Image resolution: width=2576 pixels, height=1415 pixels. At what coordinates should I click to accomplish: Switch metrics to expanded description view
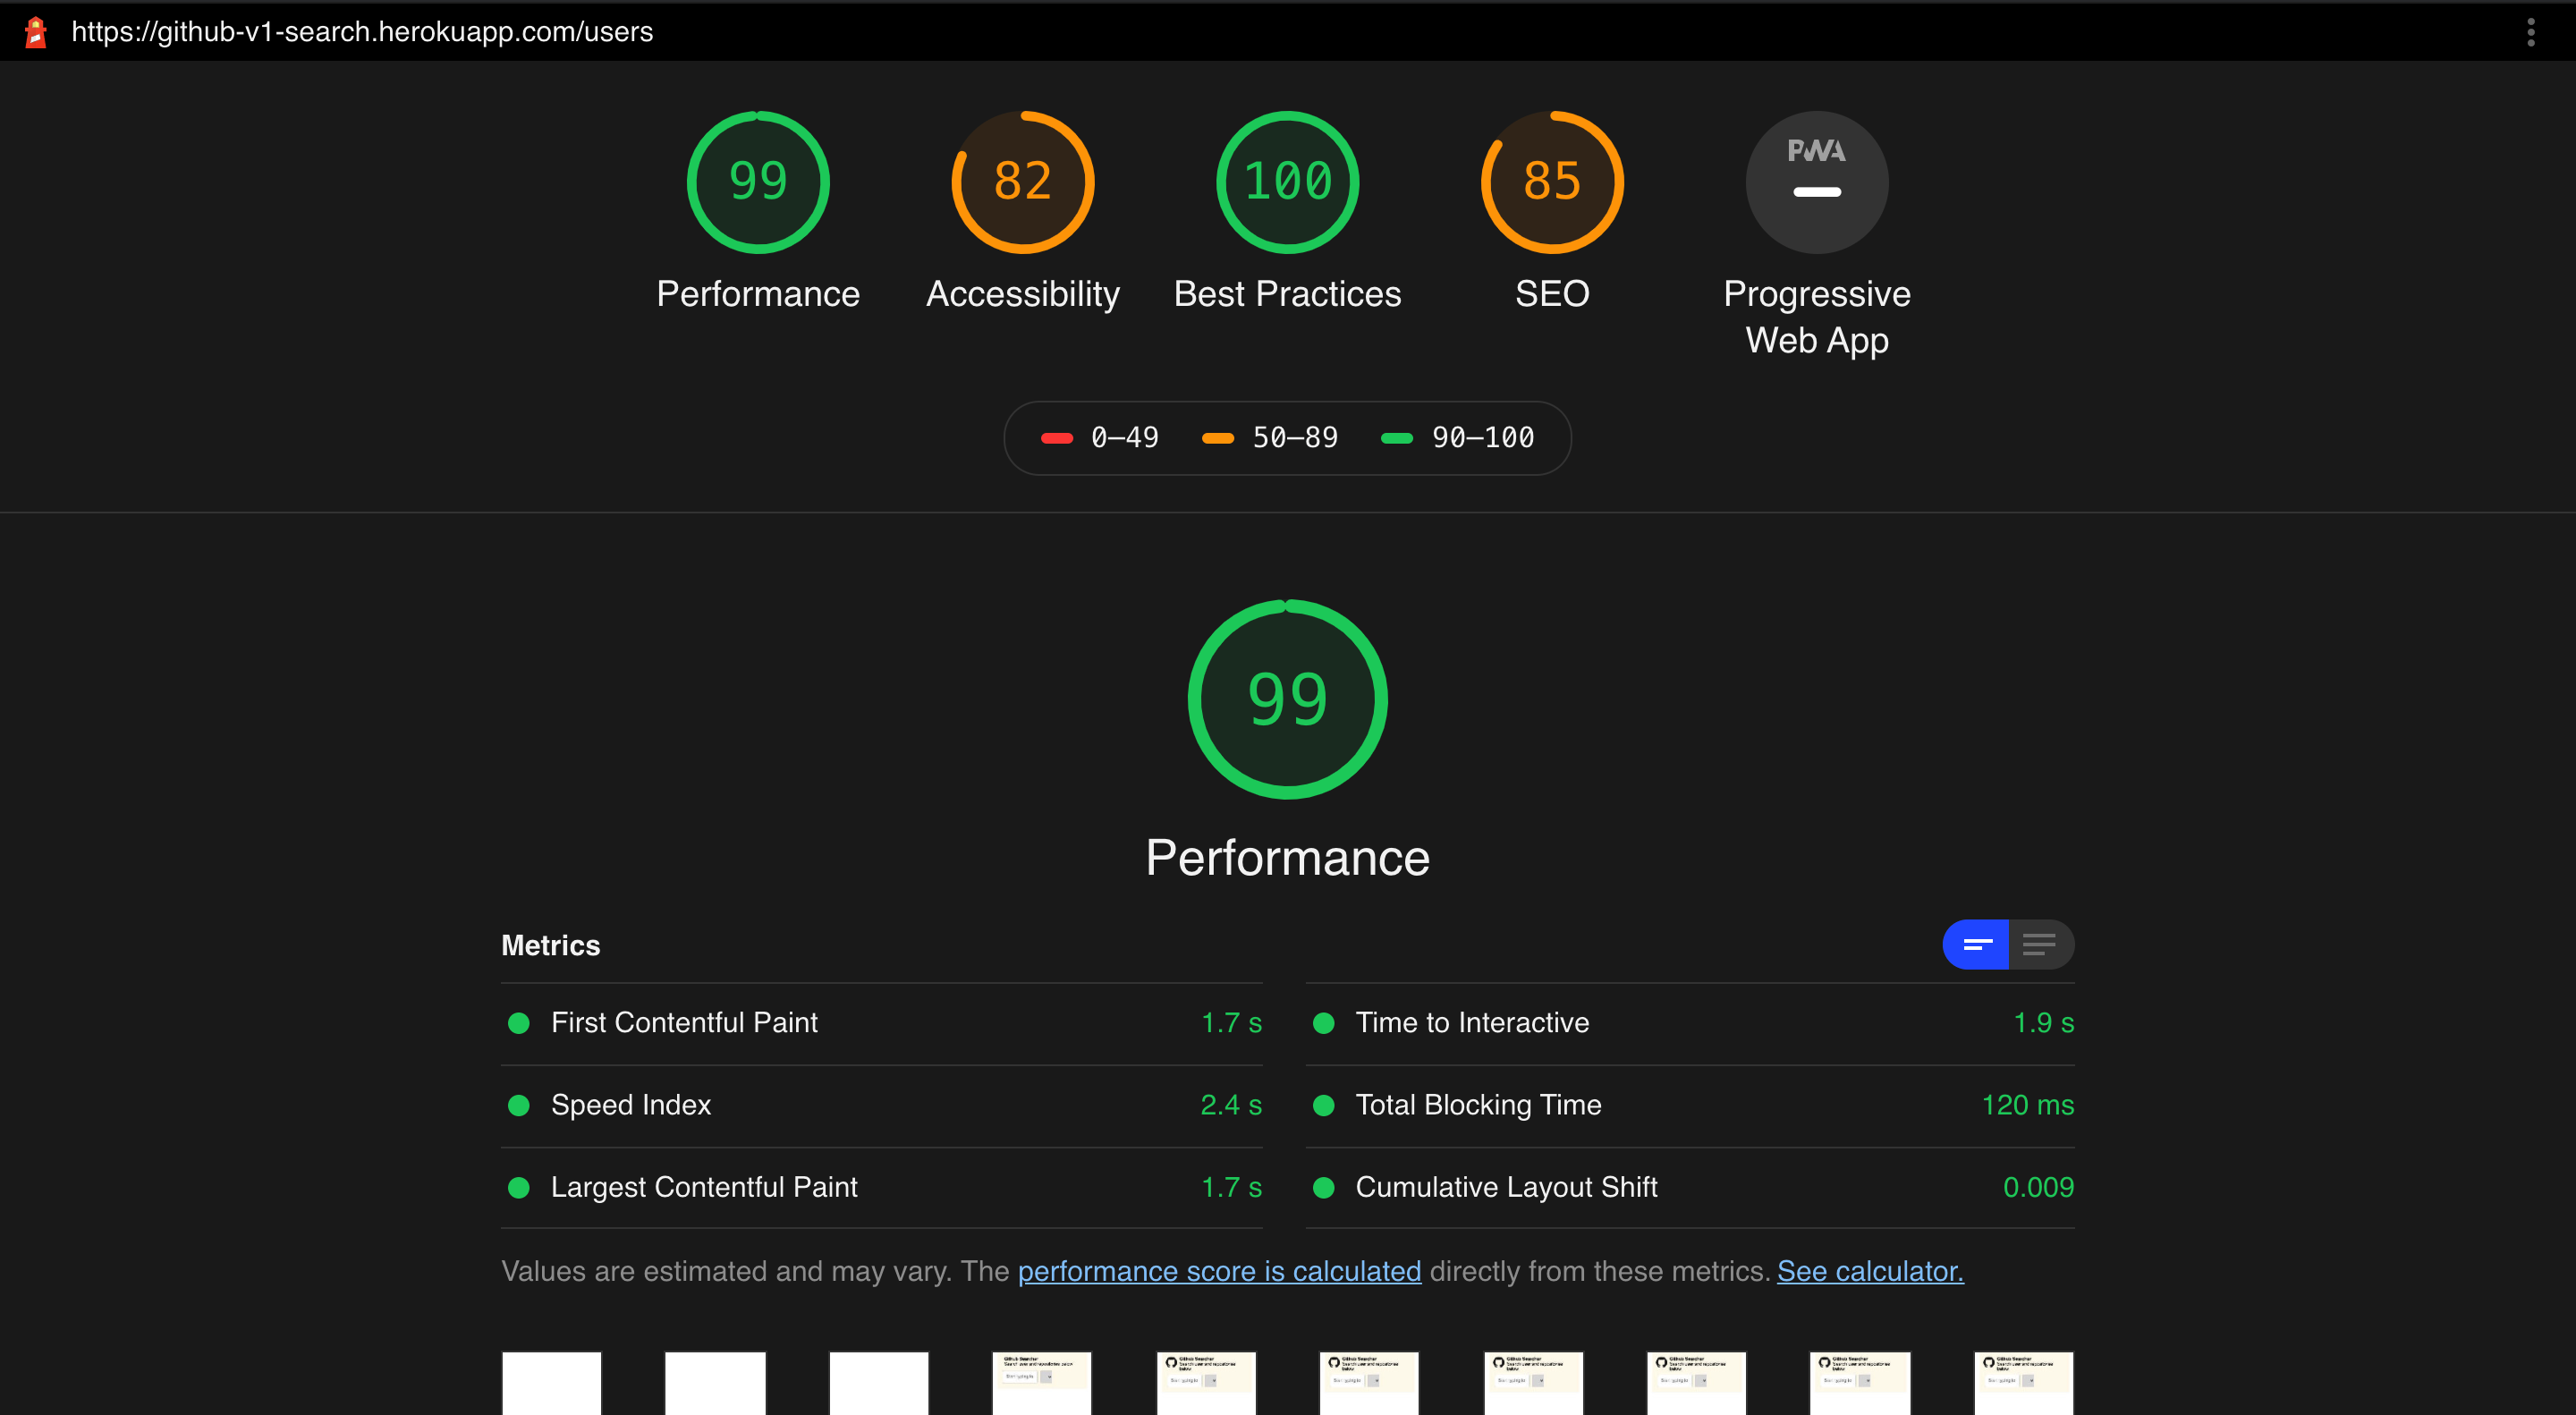click(x=2040, y=945)
